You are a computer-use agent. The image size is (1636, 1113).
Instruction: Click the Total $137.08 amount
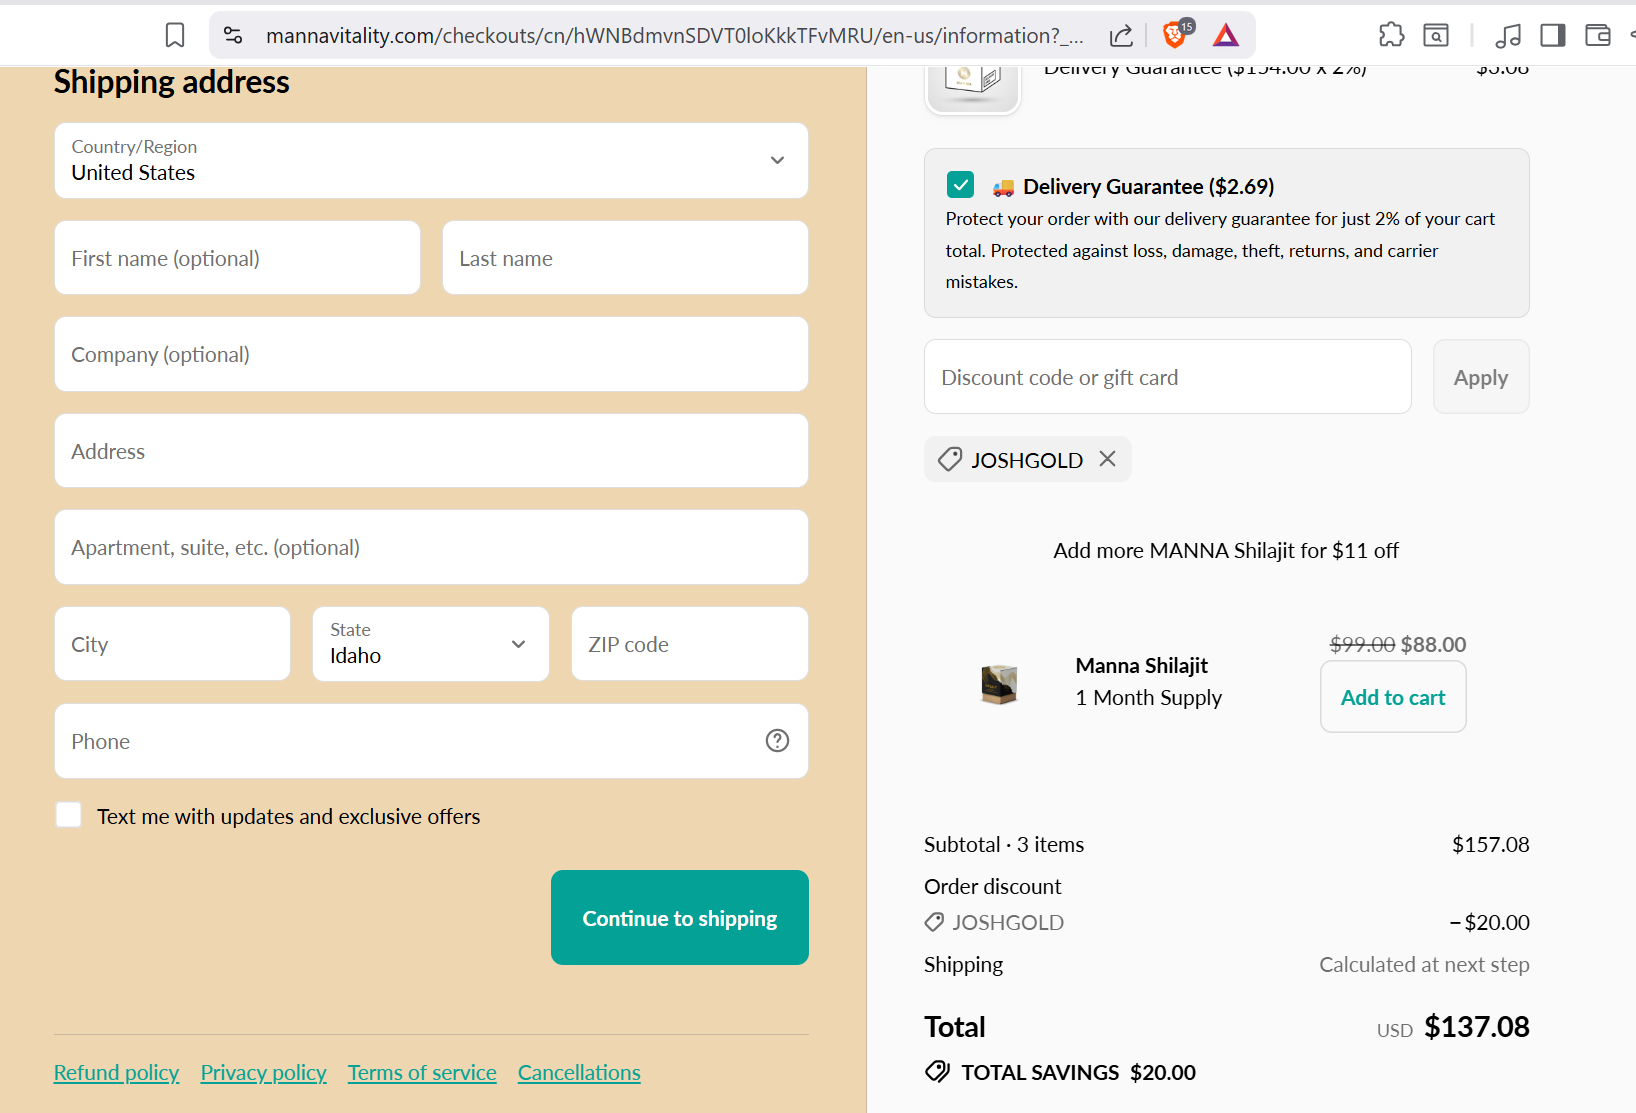(1477, 1027)
